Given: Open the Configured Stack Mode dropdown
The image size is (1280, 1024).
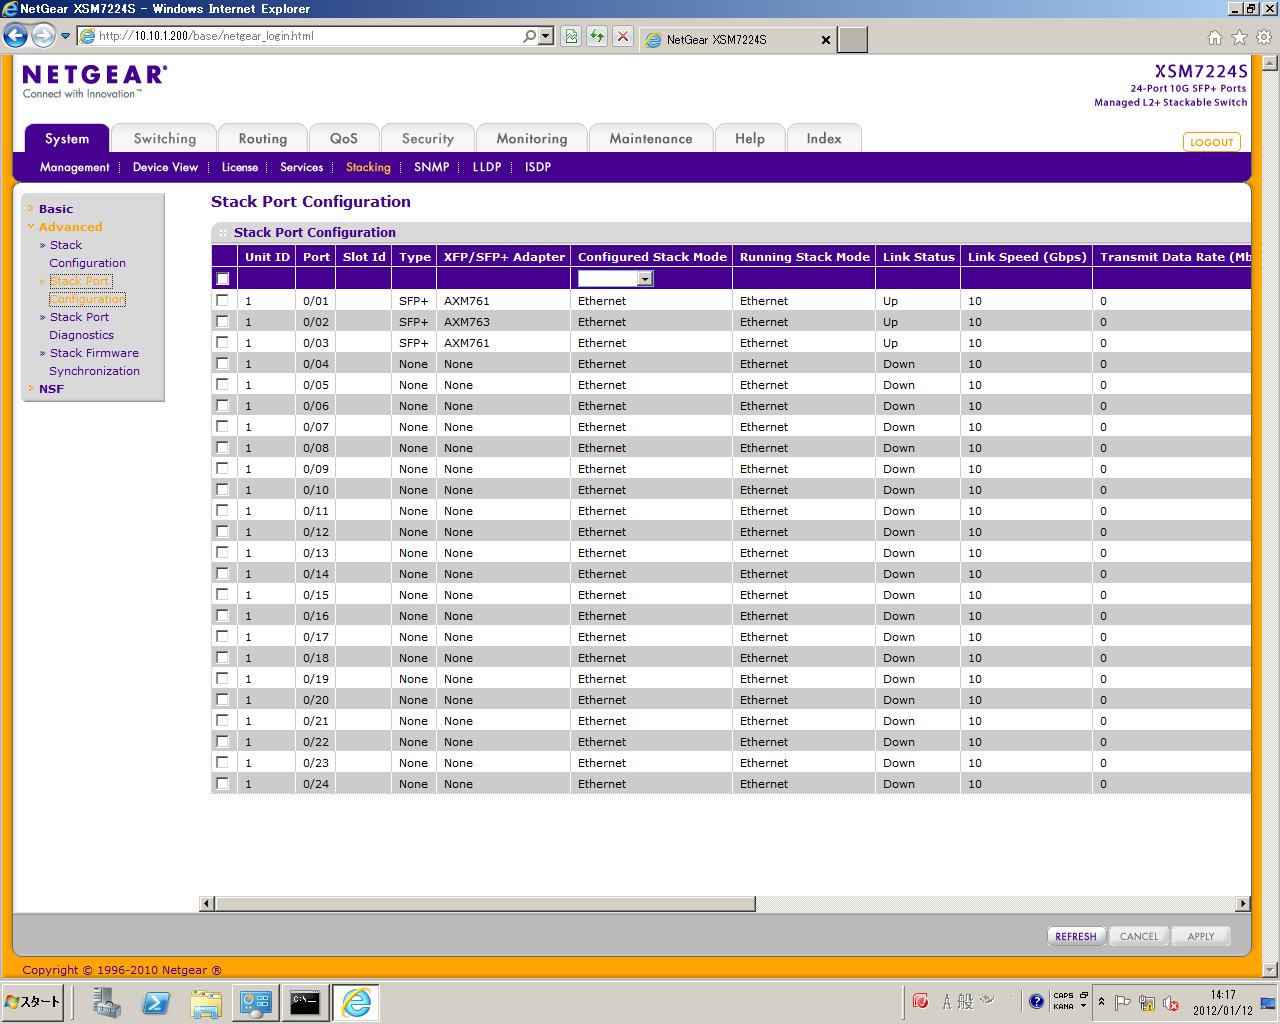Looking at the screenshot, I should [x=615, y=279].
